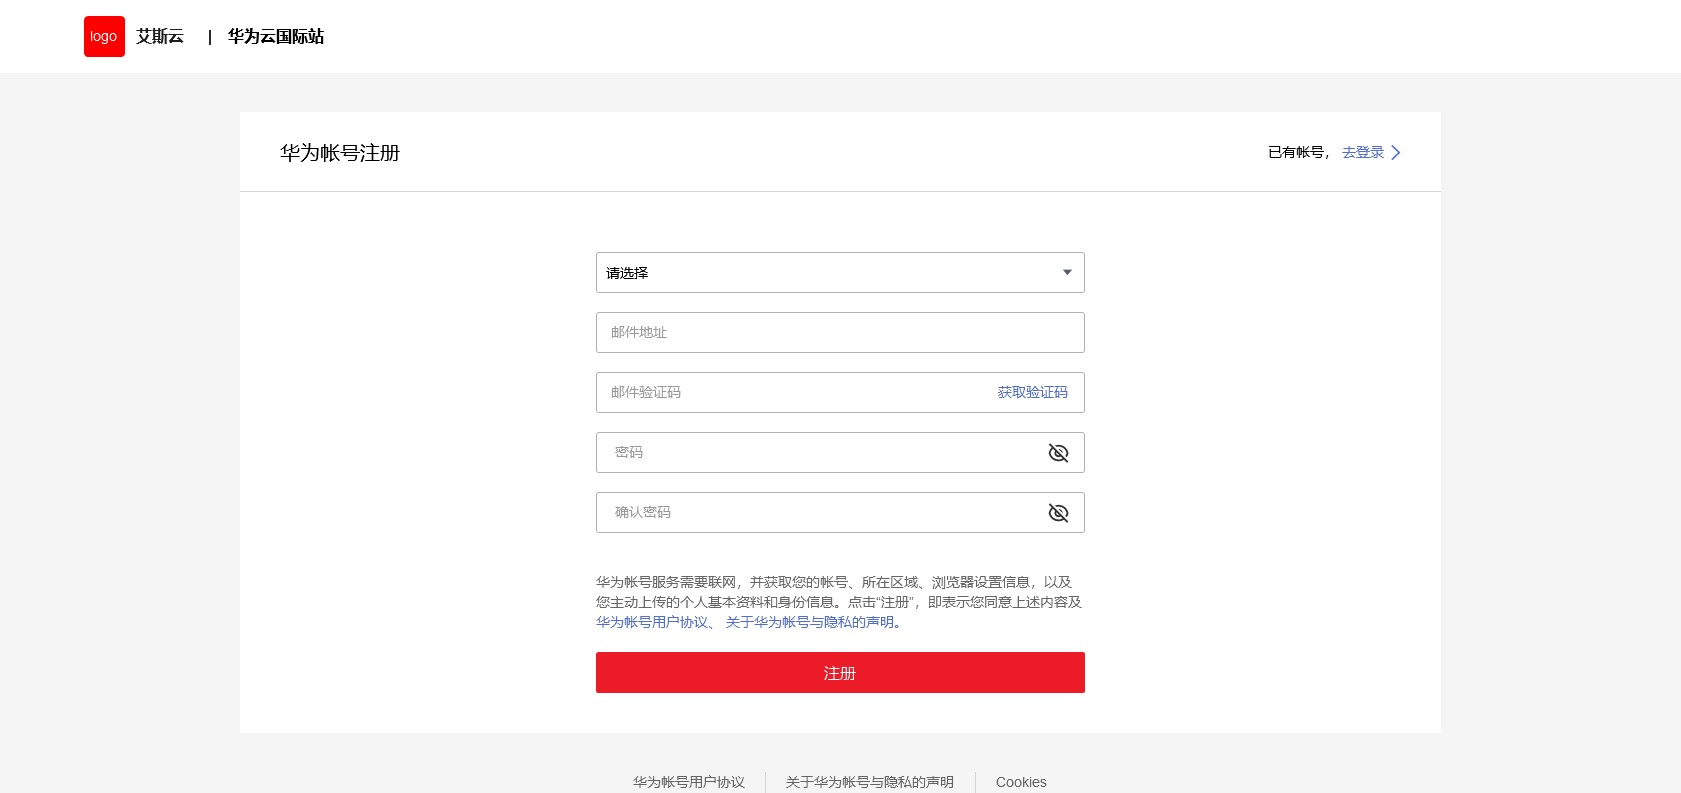Click the 邮件地址 input field
The image size is (1681, 793).
point(840,332)
